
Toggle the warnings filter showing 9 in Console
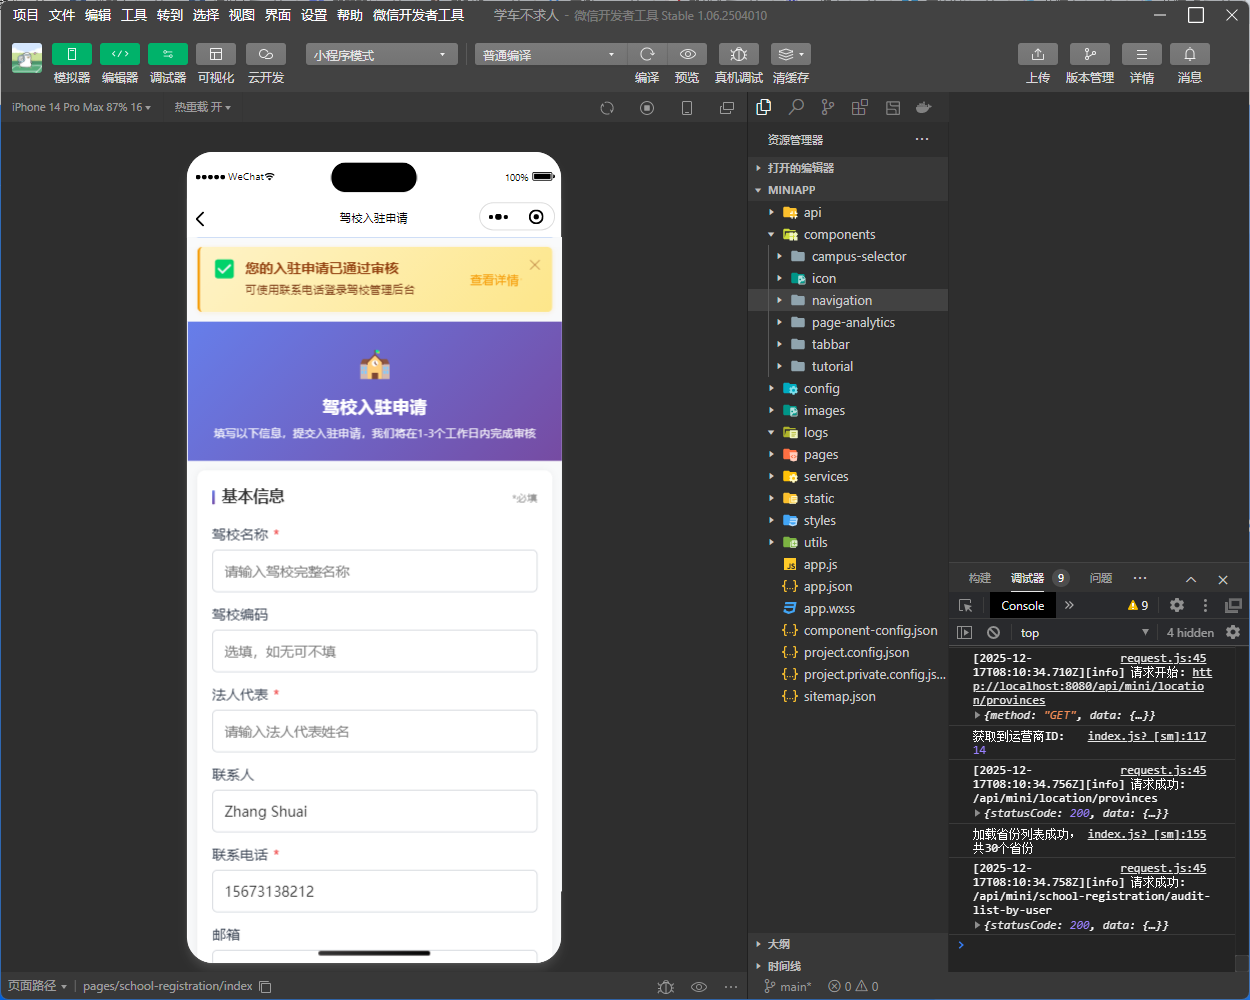tap(1135, 605)
